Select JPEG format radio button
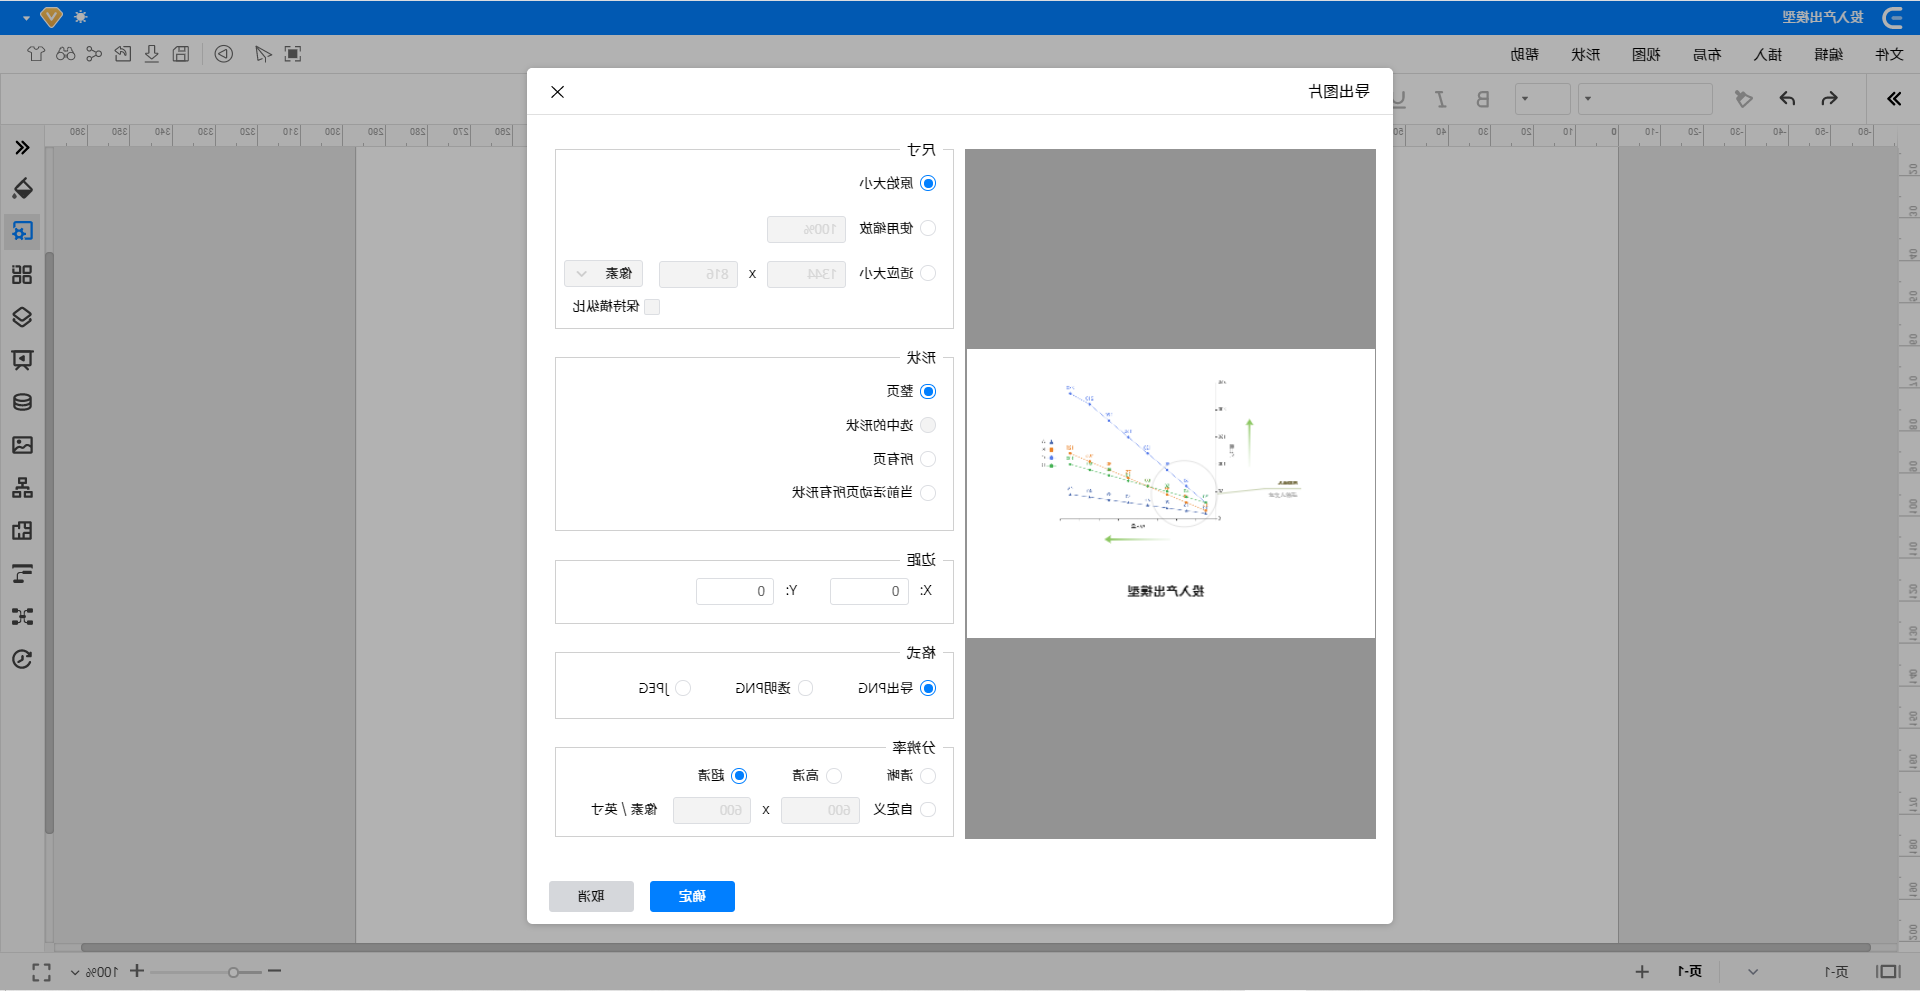This screenshot has width=1920, height=991. click(683, 688)
